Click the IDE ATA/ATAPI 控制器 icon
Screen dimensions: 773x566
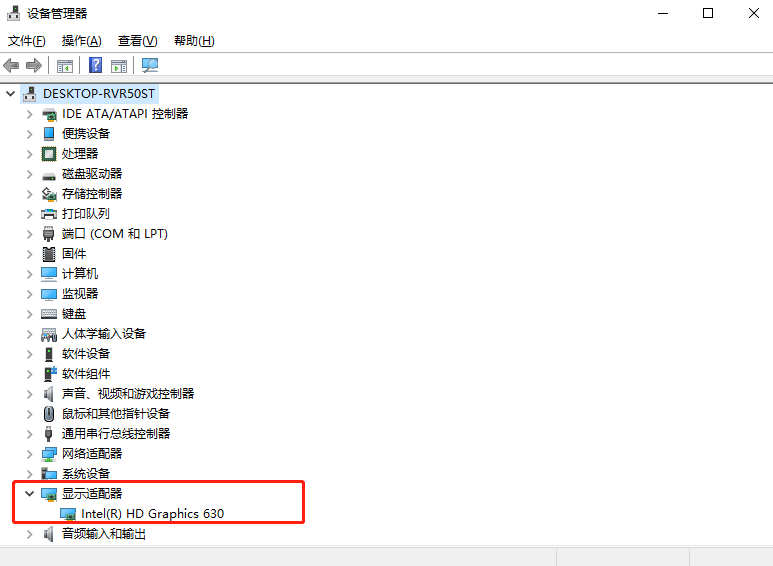tap(49, 114)
